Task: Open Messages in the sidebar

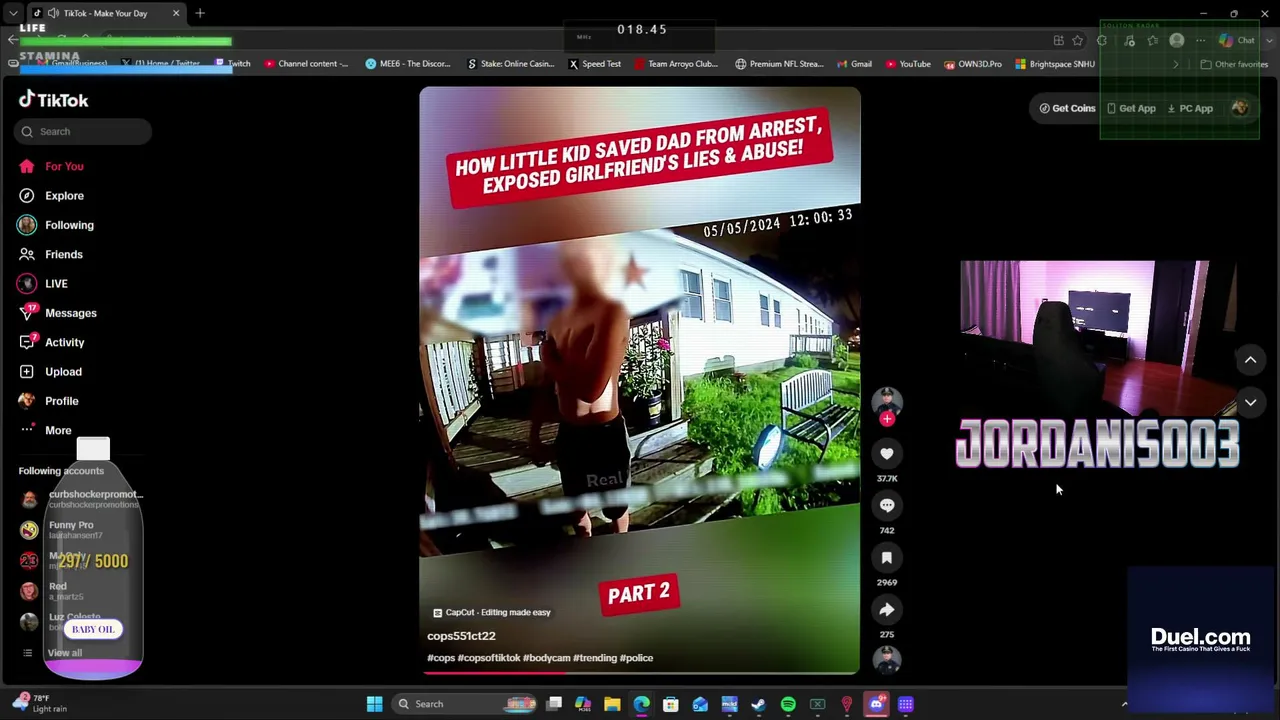Action: [57, 313]
